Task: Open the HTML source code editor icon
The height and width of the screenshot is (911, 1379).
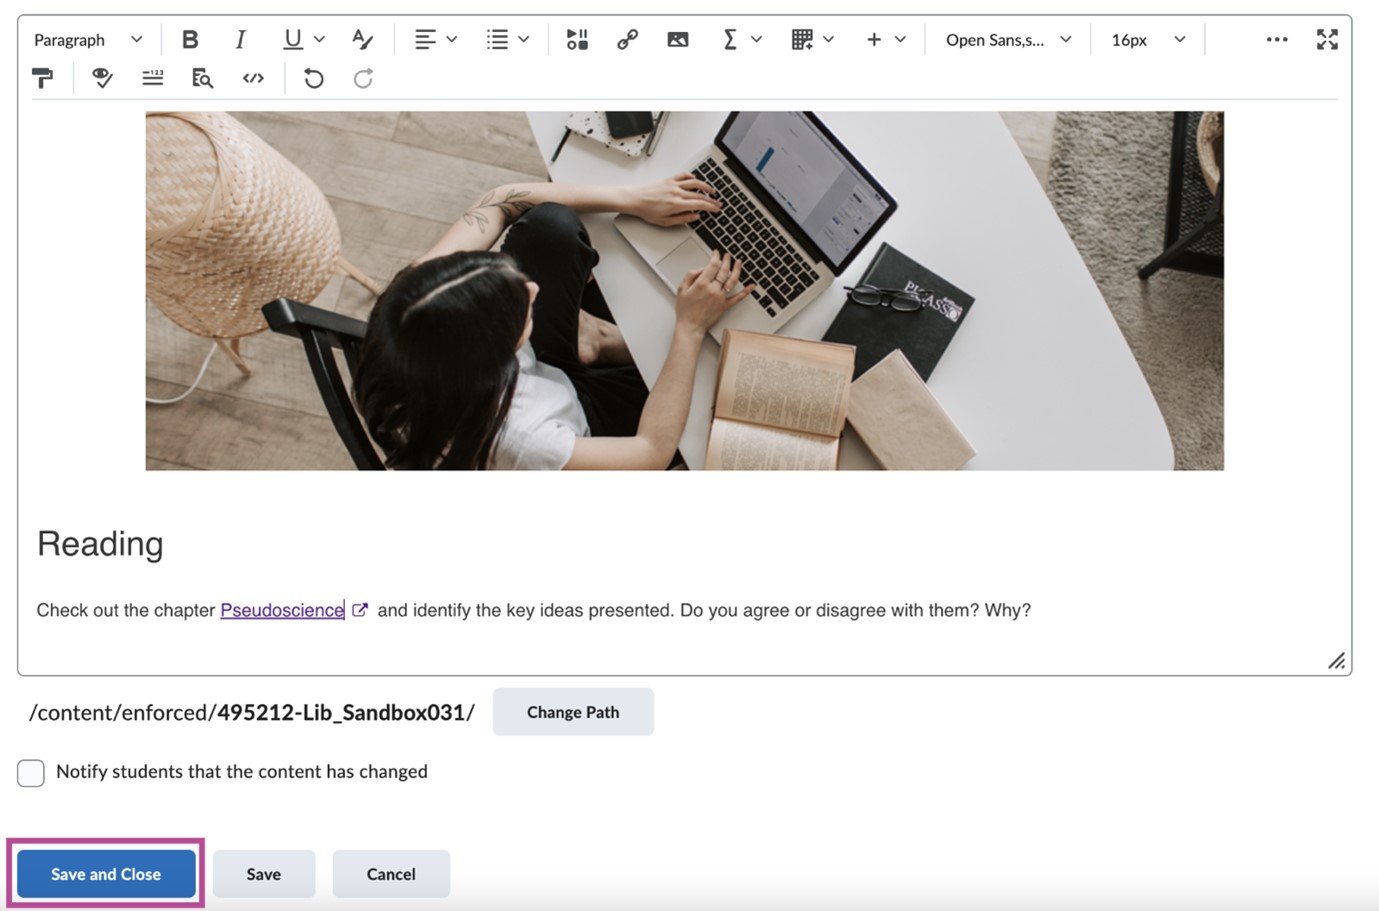Action: tap(253, 78)
